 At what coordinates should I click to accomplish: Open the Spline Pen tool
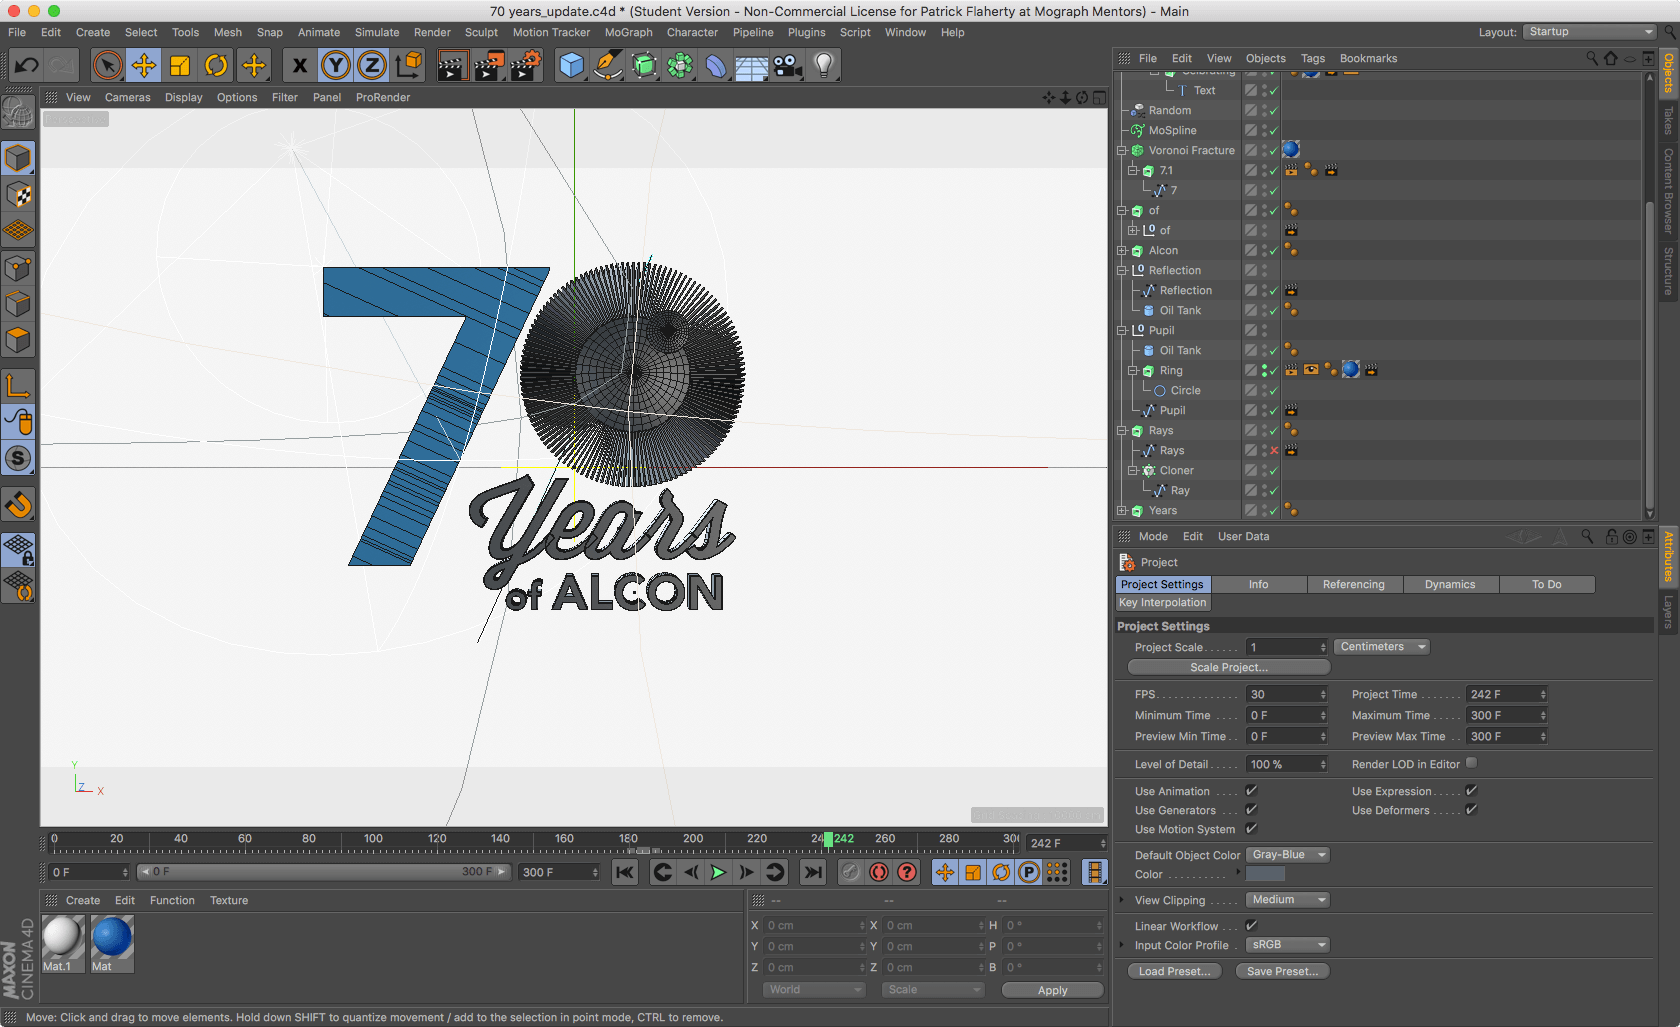607,66
